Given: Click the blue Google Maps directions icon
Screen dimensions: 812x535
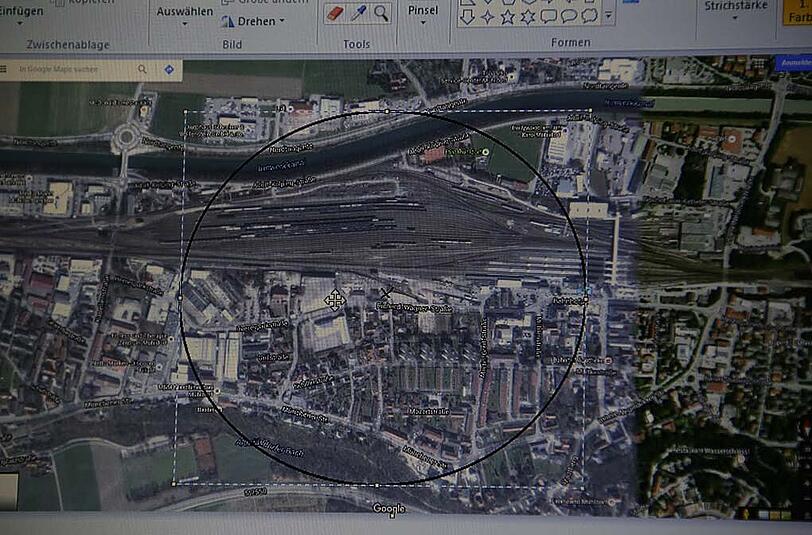Looking at the screenshot, I should [169, 69].
